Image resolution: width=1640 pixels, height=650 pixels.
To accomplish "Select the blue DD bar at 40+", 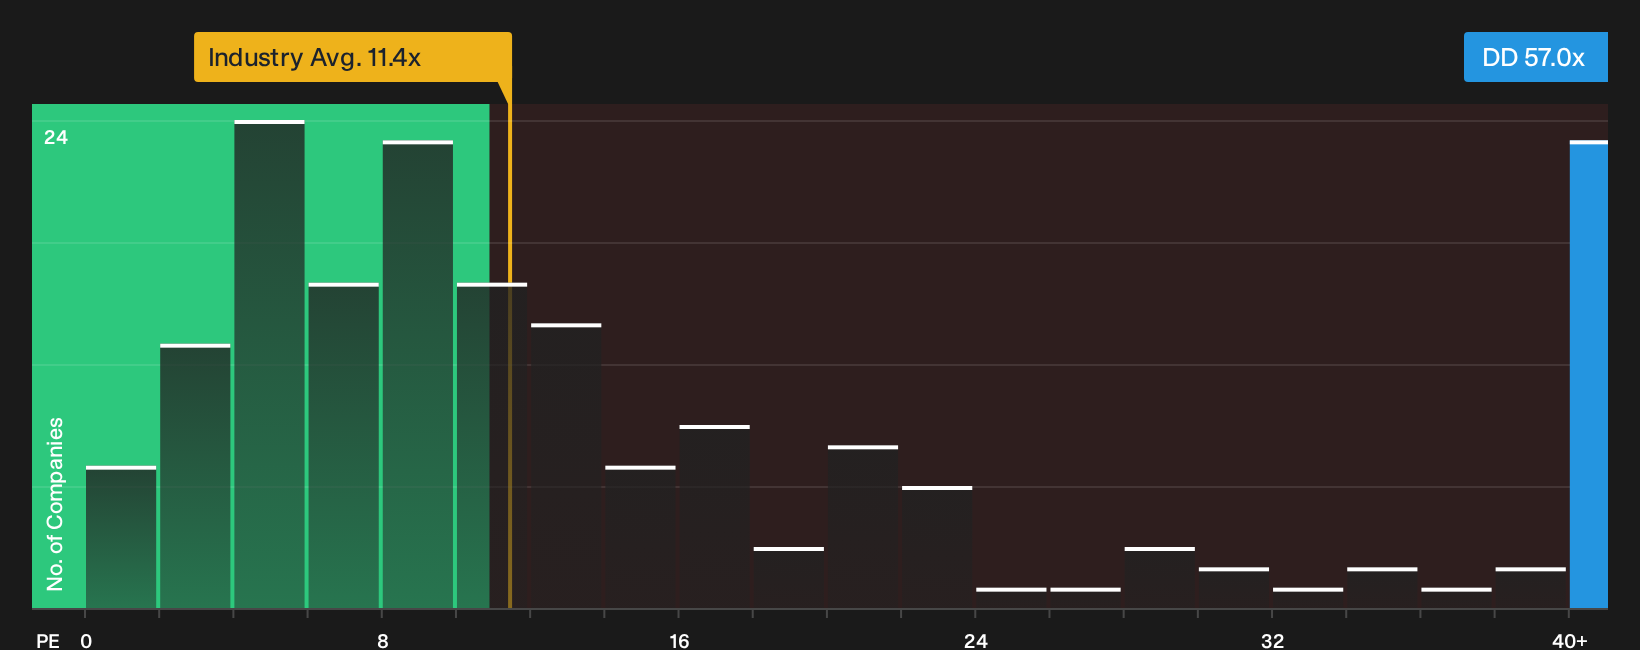I will coord(1589,375).
